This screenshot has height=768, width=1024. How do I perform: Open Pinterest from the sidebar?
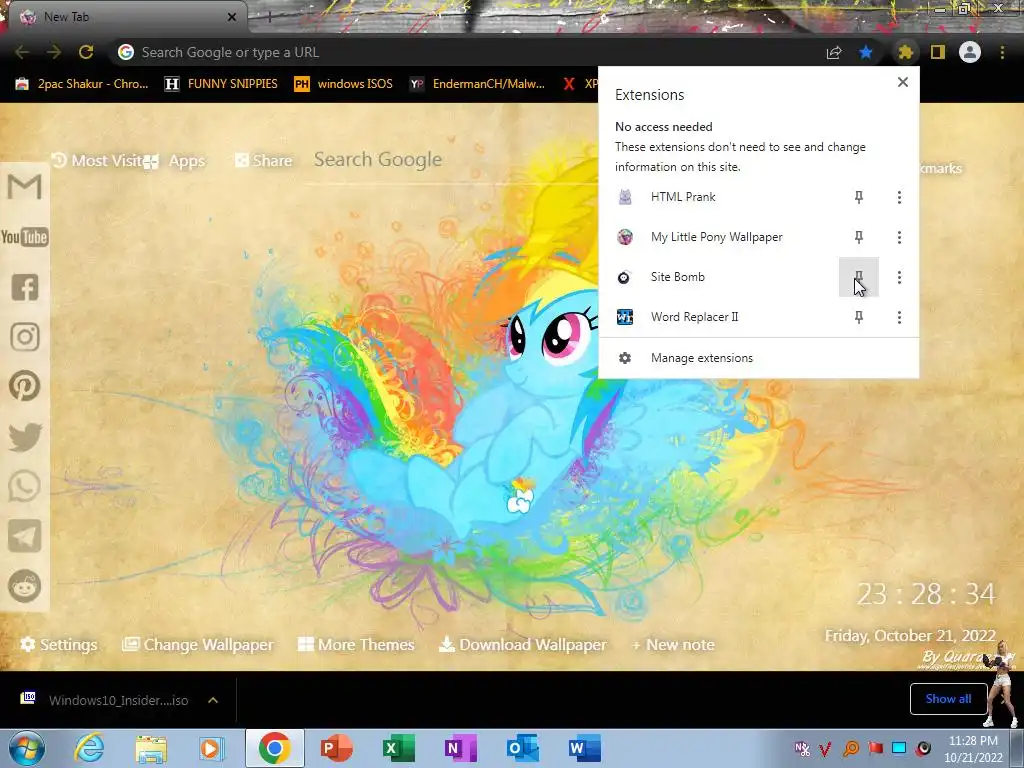click(x=25, y=387)
